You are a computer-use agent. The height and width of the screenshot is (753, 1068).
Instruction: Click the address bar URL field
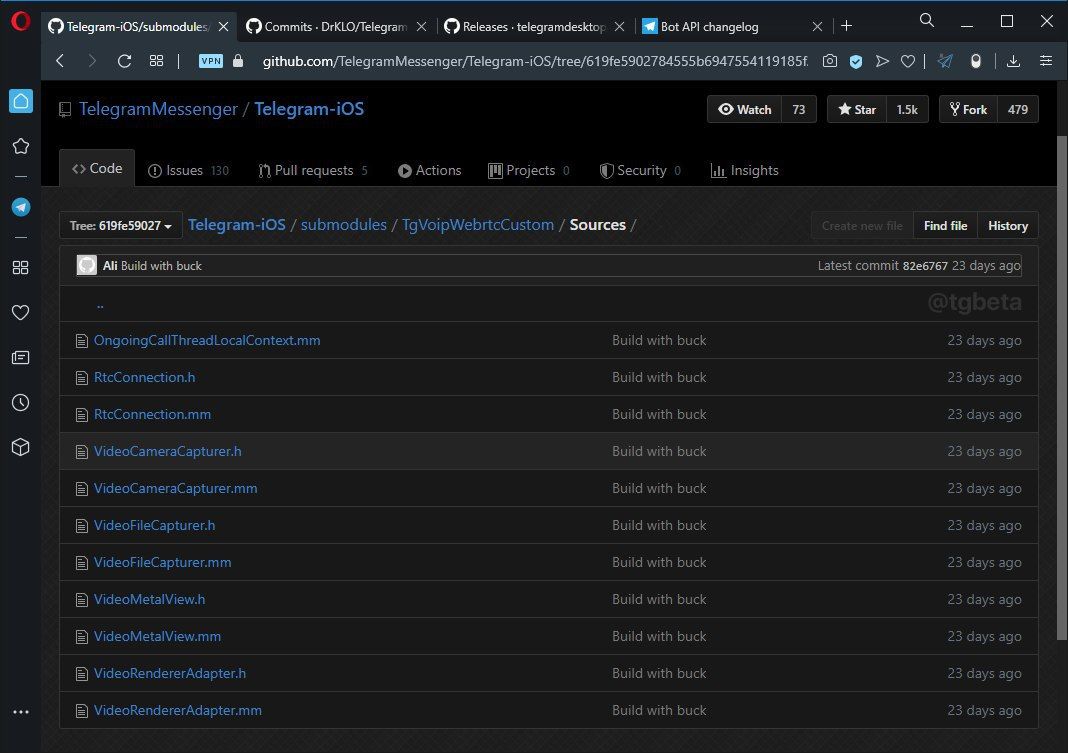click(530, 61)
